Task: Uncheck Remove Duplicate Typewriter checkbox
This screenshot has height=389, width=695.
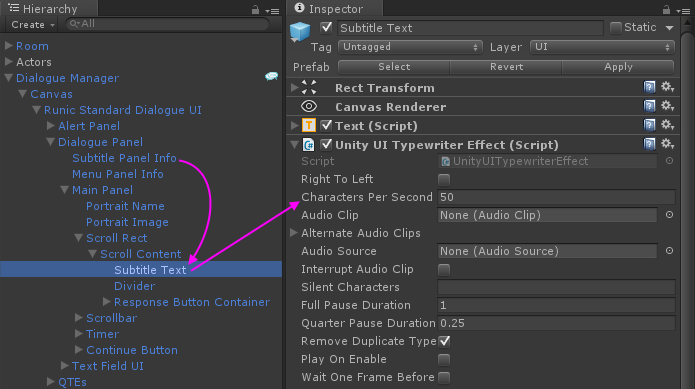Action: (x=444, y=341)
